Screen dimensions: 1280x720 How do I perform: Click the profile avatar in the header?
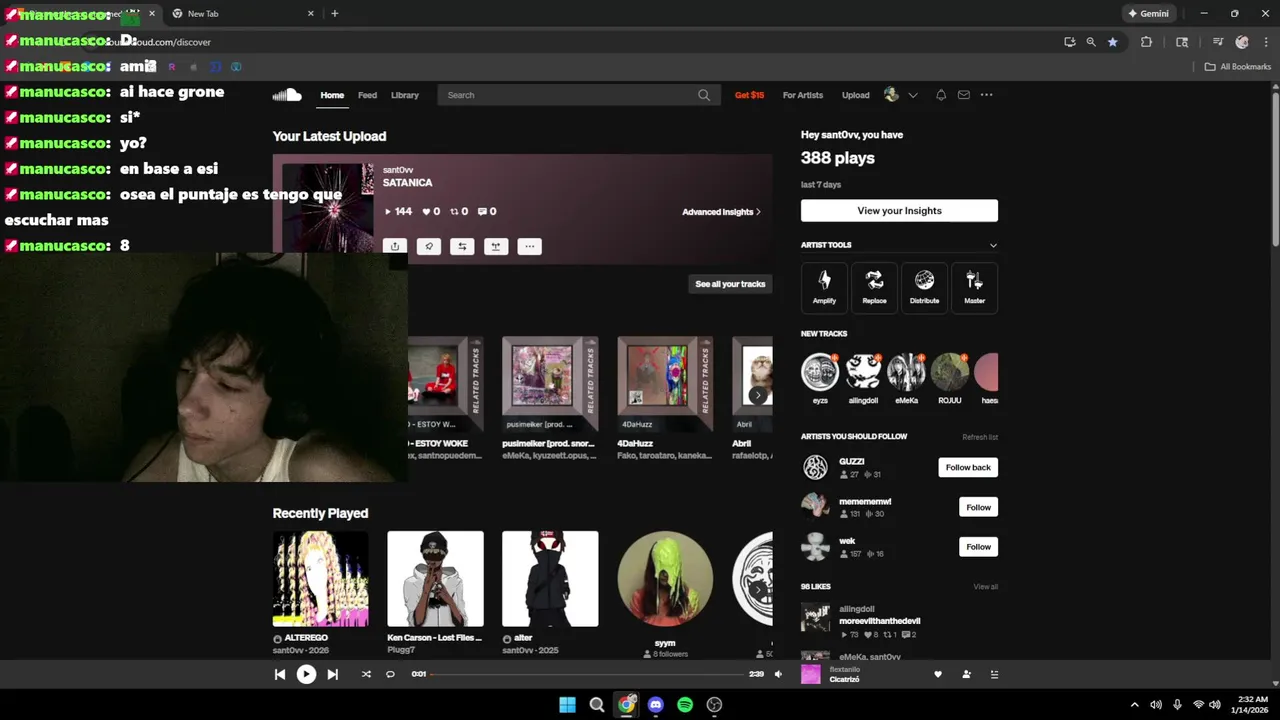click(891, 95)
